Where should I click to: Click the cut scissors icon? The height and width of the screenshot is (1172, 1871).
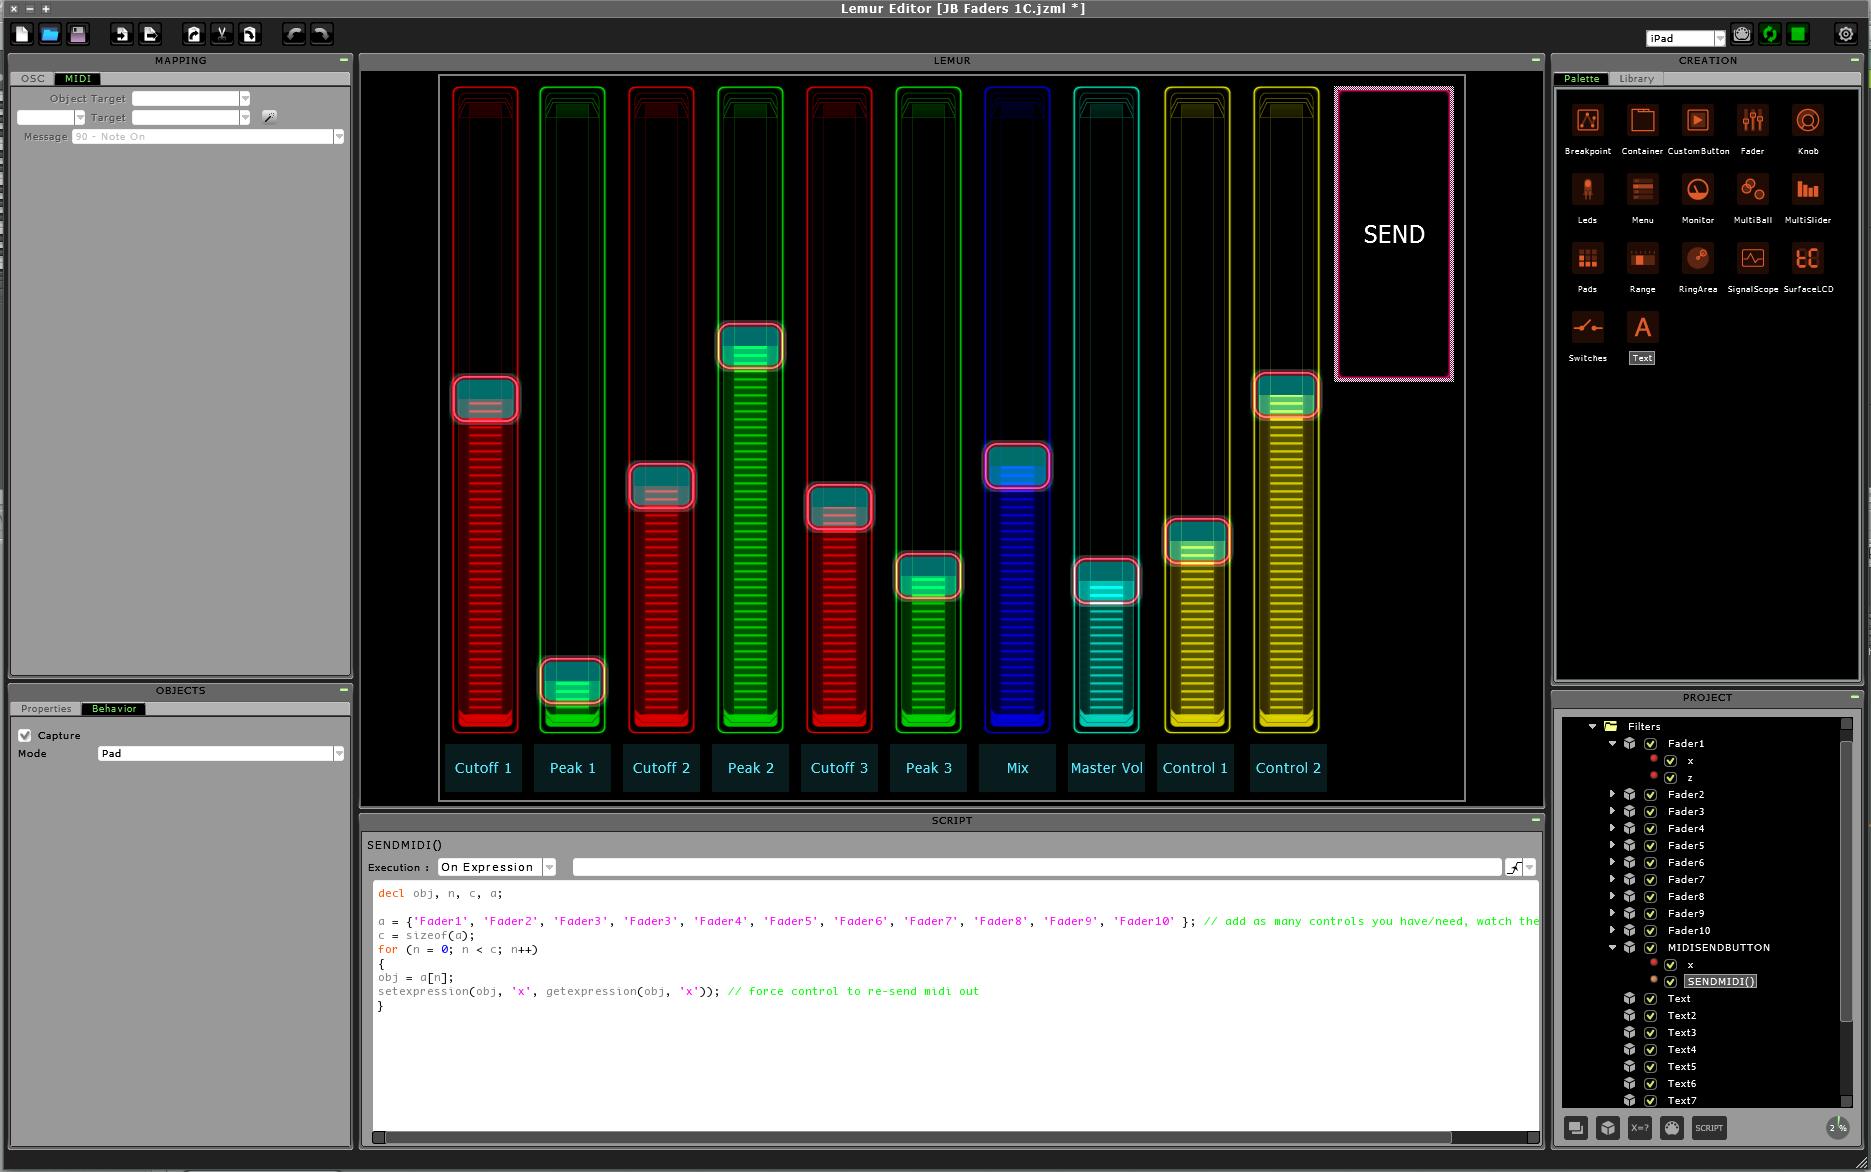(222, 34)
